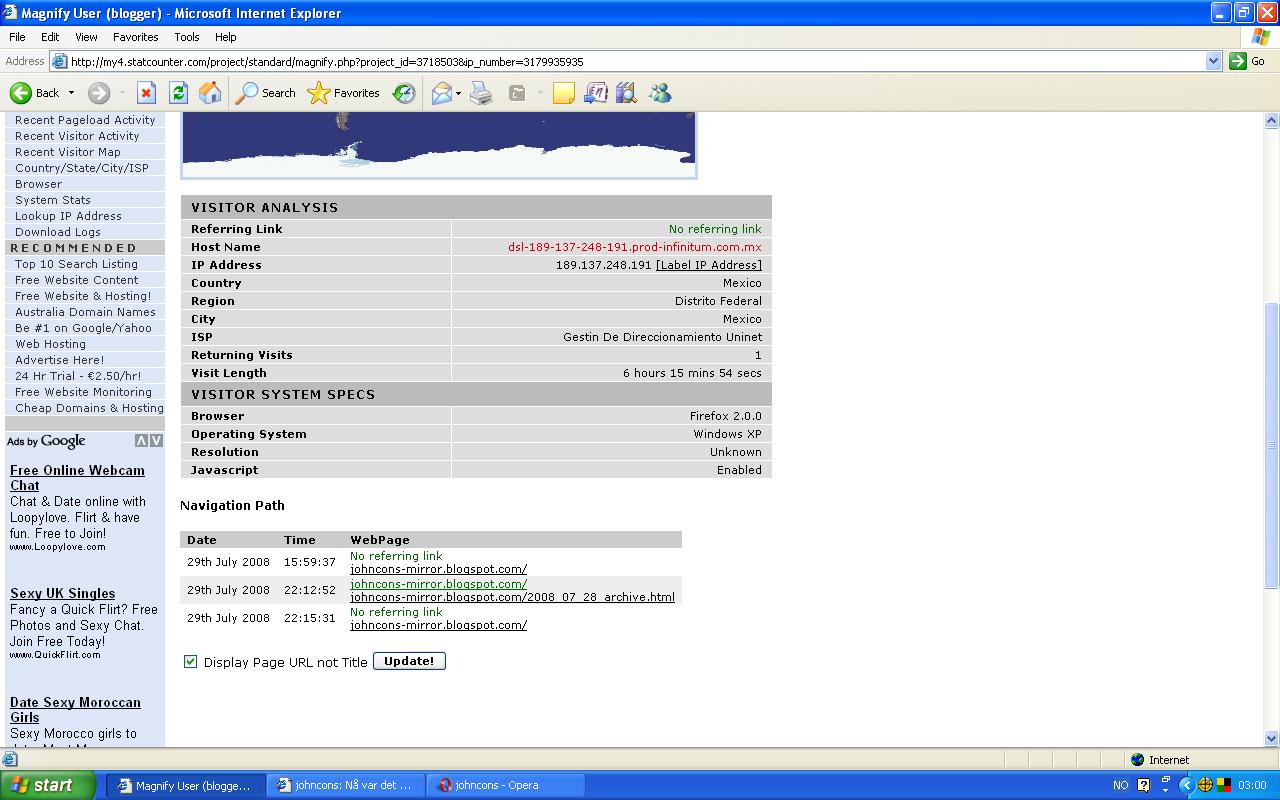
Task: Stop loading the page
Action: click(x=146, y=93)
